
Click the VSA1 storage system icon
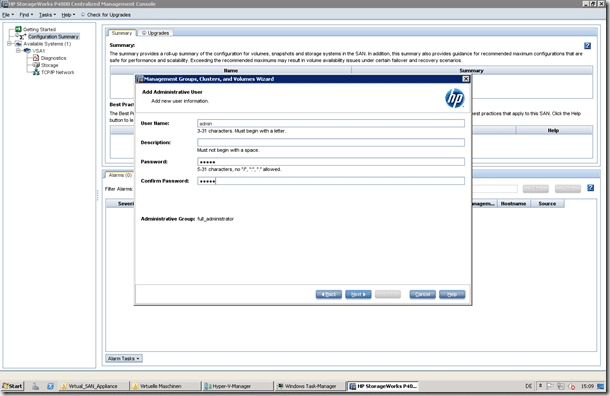[x=27, y=51]
